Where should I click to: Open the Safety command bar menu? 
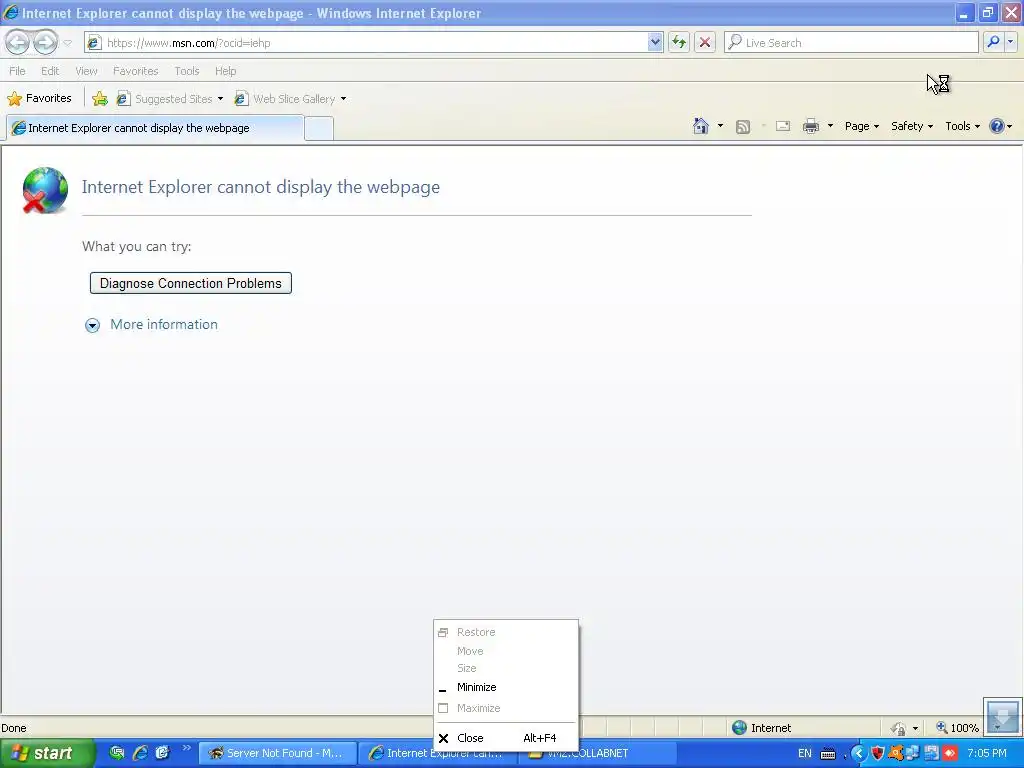pos(912,126)
